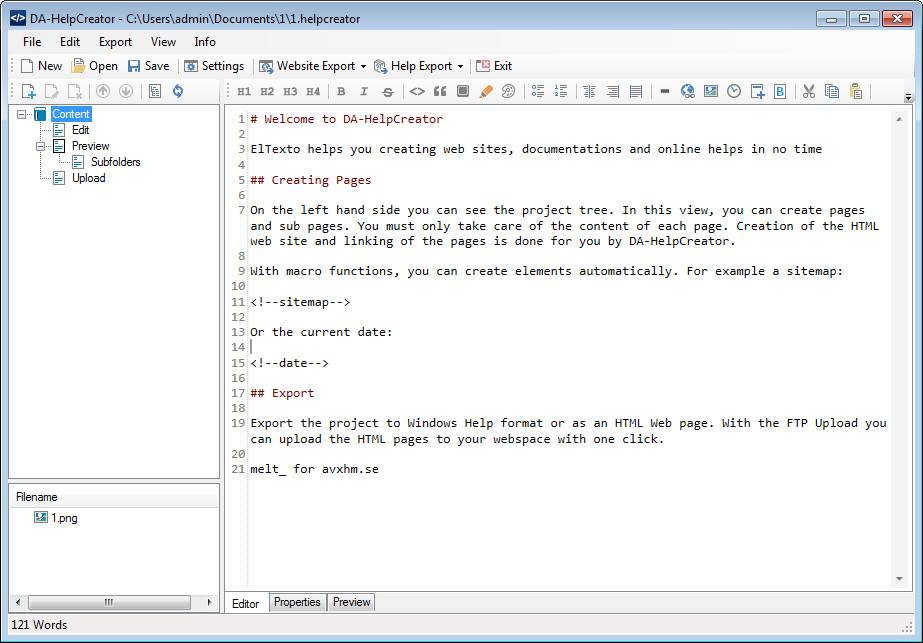Image resolution: width=923 pixels, height=643 pixels.
Task: Switch to the Preview tab
Action: (x=351, y=602)
